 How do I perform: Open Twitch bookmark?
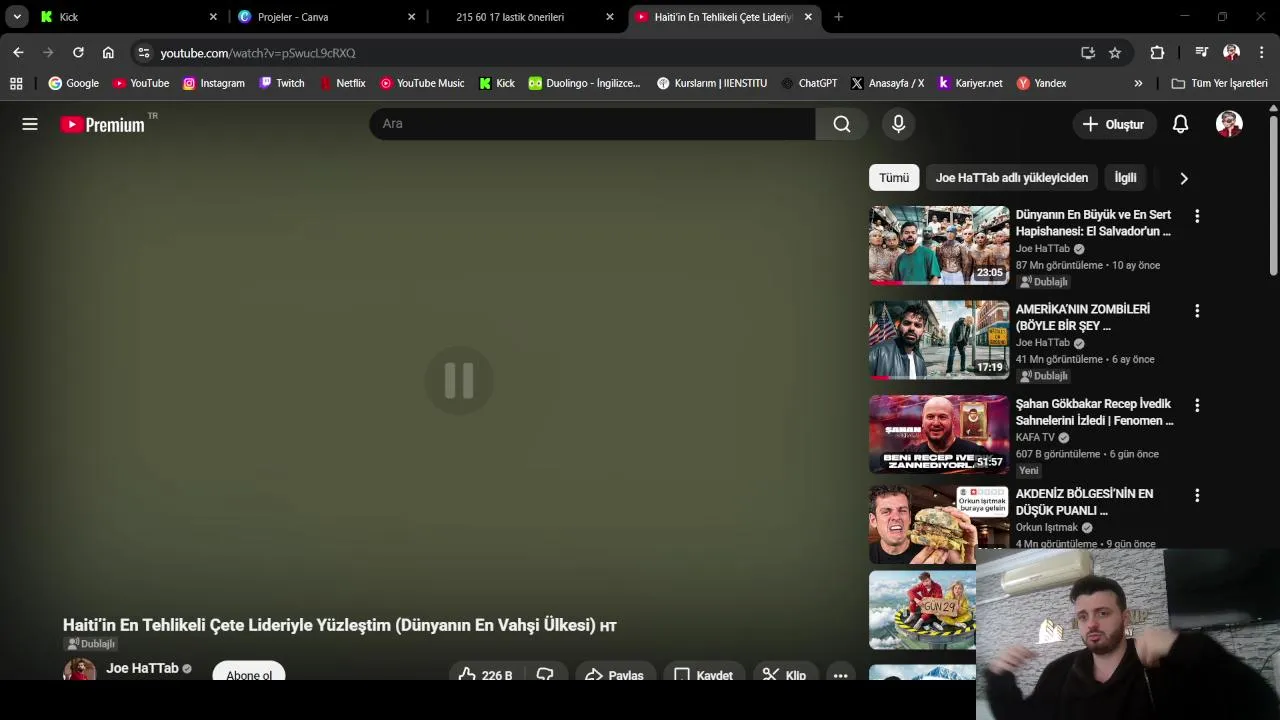[x=282, y=83]
